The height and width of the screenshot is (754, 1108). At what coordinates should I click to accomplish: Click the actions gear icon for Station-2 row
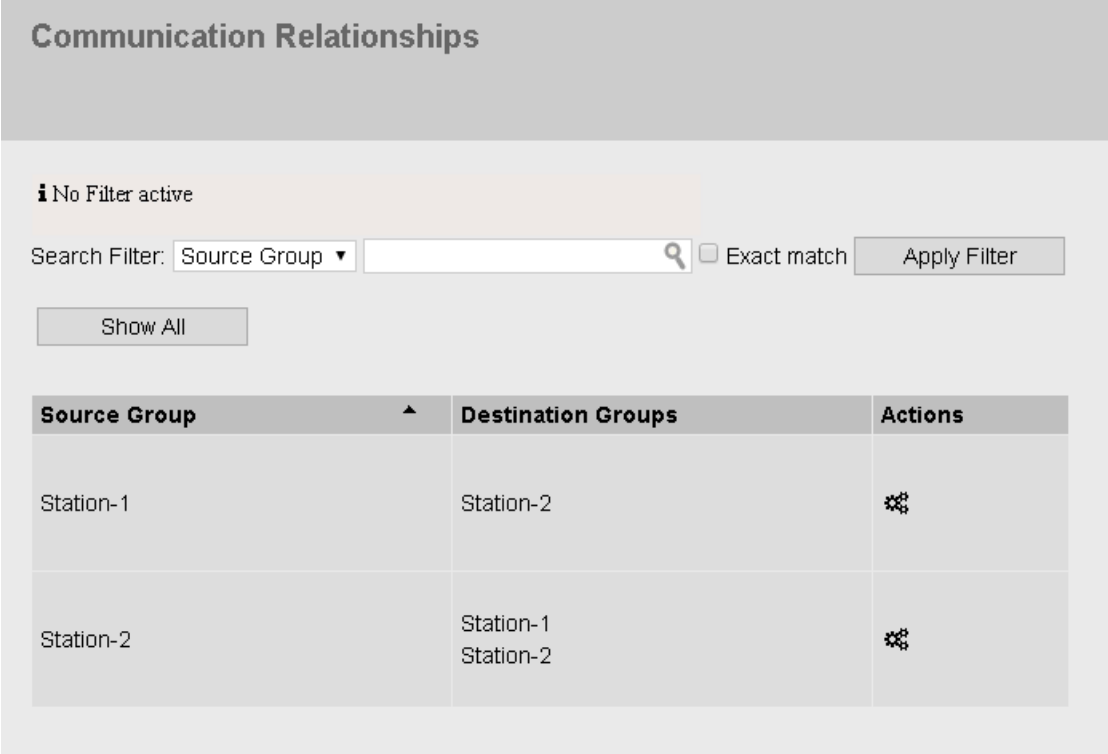[895, 640]
